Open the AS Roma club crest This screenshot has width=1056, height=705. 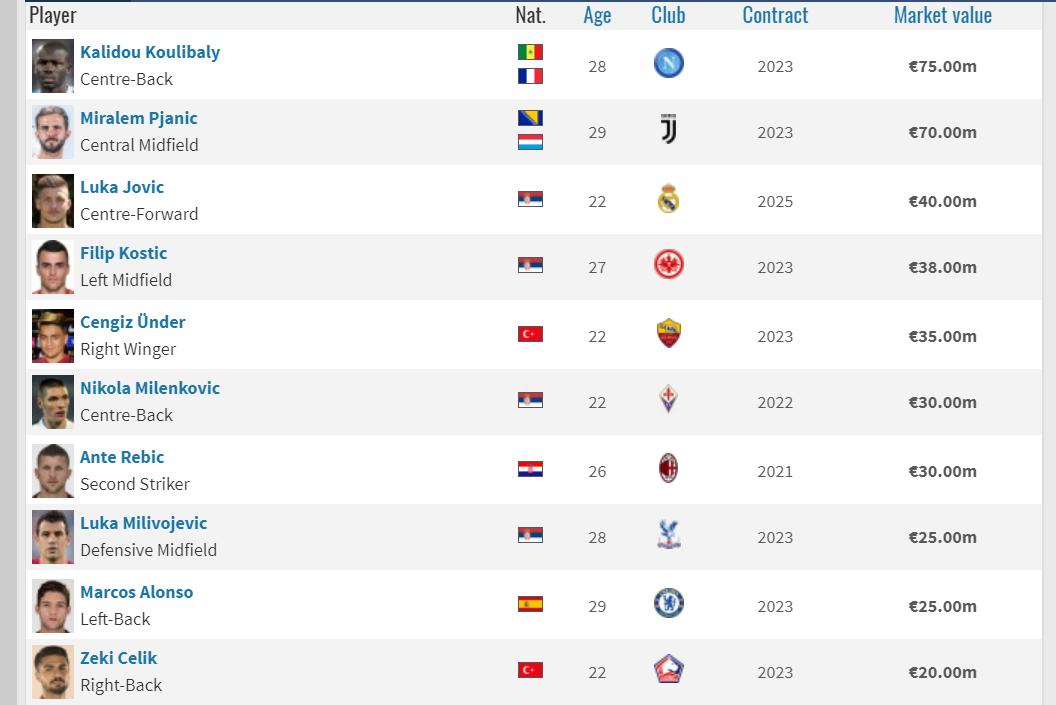(x=668, y=334)
